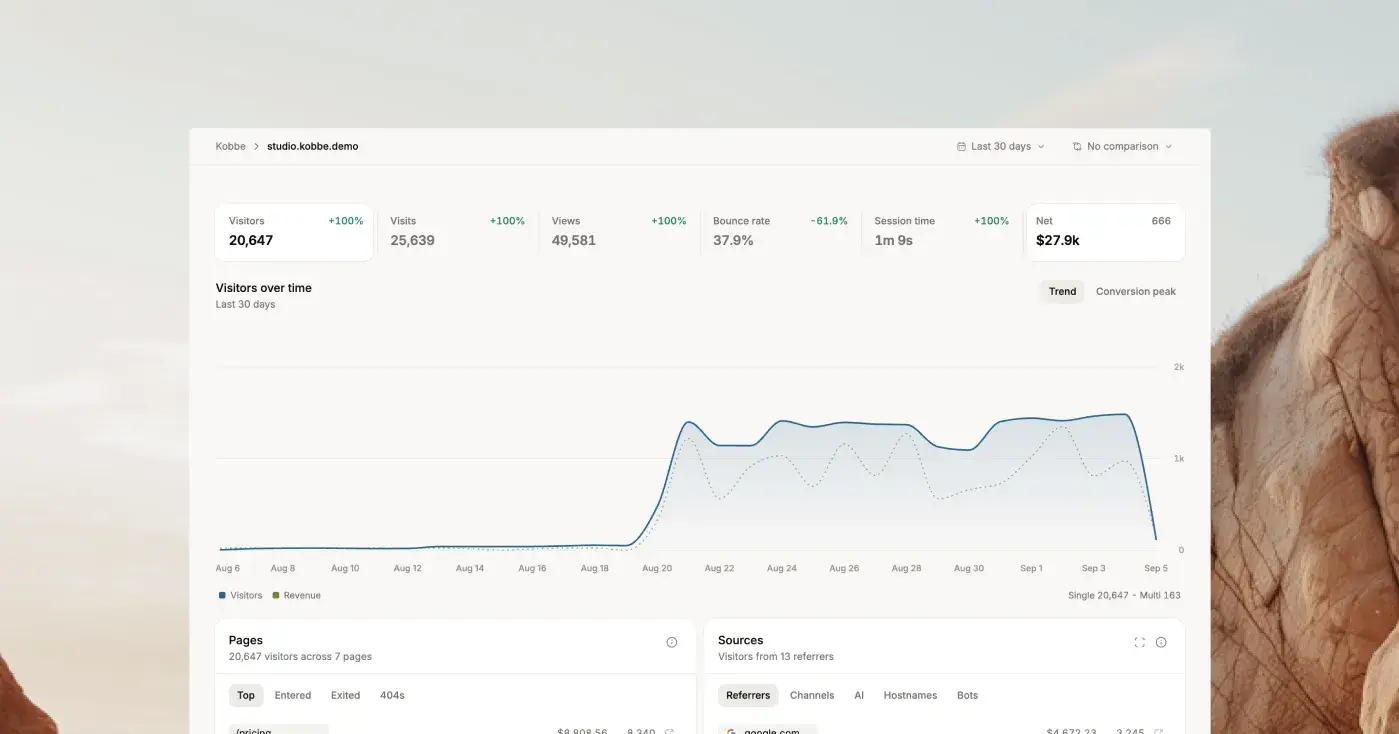This screenshot has width=1399, height=734.
Task: Select the Views metric card
Action: tap(619, 232)
